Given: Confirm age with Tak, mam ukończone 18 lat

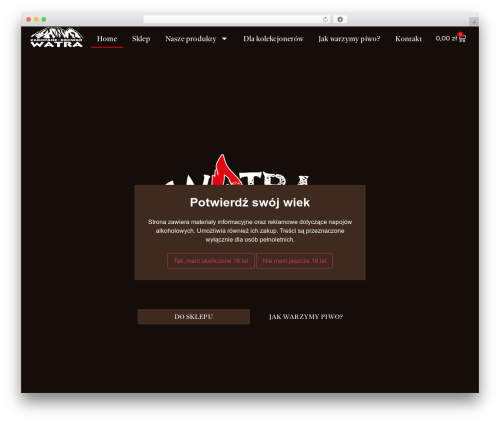Looking at the screenshot, I should (211, 261).
